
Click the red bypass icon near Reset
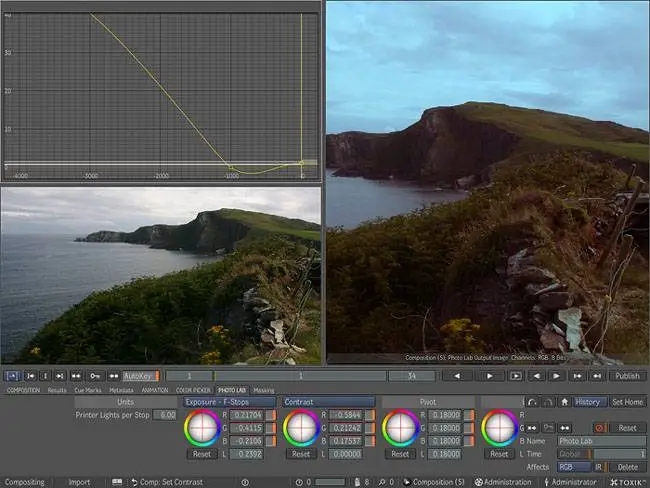(600, 427)
